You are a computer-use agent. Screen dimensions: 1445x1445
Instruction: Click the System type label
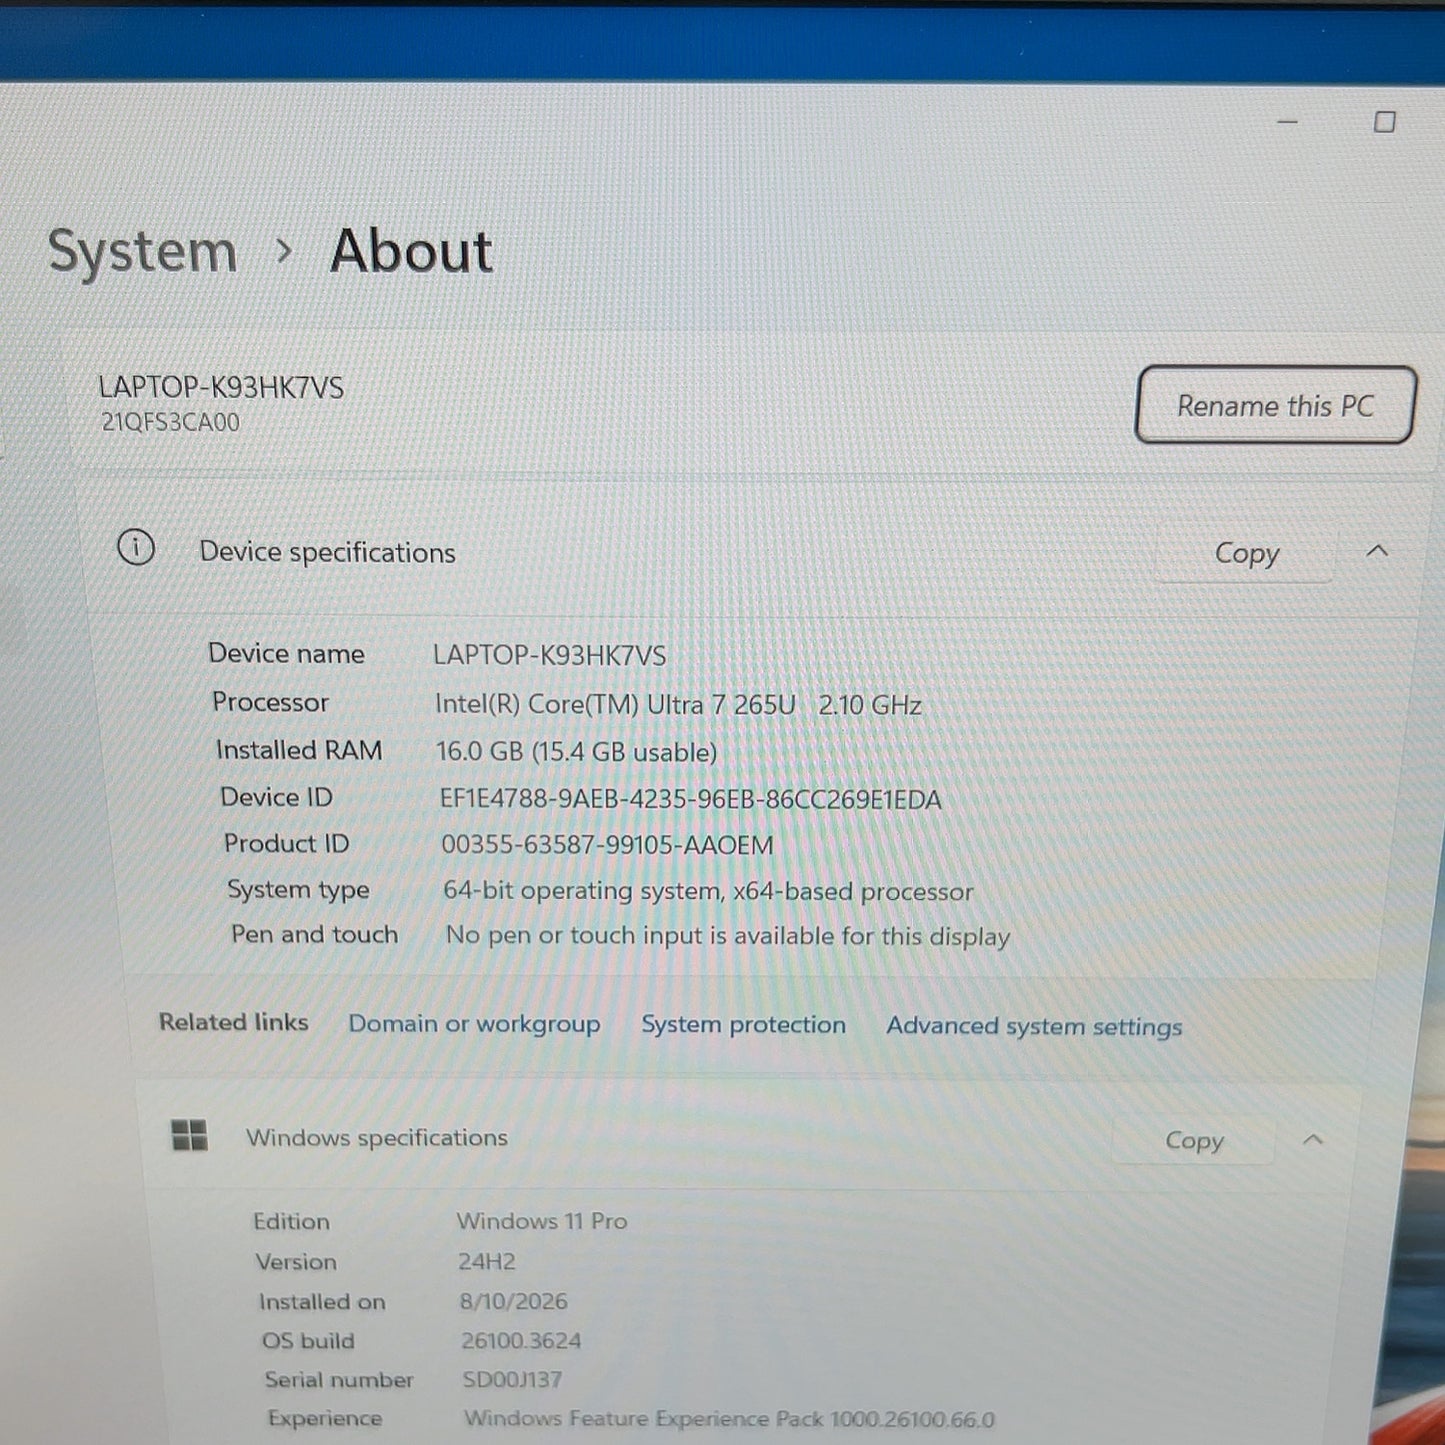(298, 890)
